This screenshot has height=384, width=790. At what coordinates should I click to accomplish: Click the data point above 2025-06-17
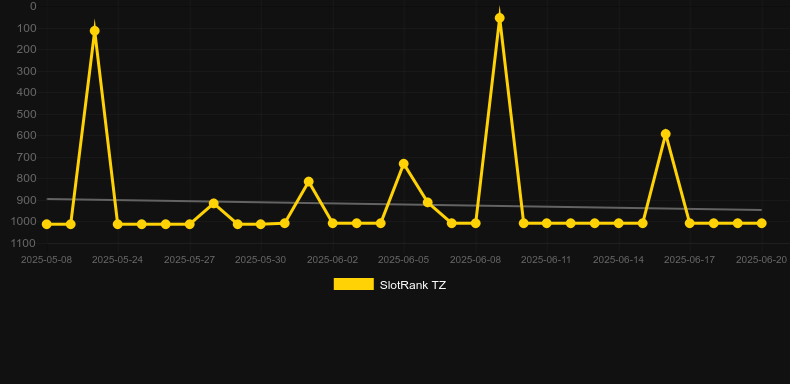690,223
